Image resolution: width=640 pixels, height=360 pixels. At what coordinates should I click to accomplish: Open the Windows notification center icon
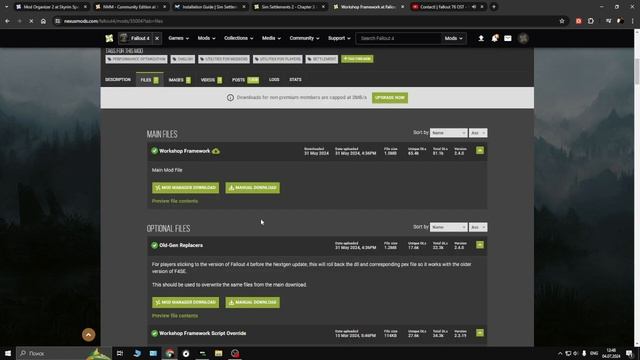coord(629,353)
